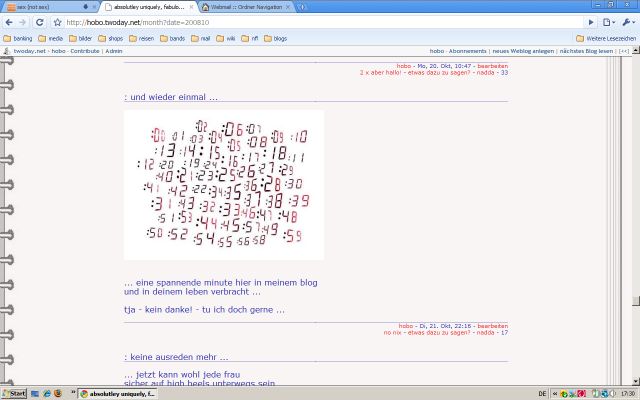This screenshot has width=640, height=400.
Task: Click the browser back arrow button
Action: (8, 22)
